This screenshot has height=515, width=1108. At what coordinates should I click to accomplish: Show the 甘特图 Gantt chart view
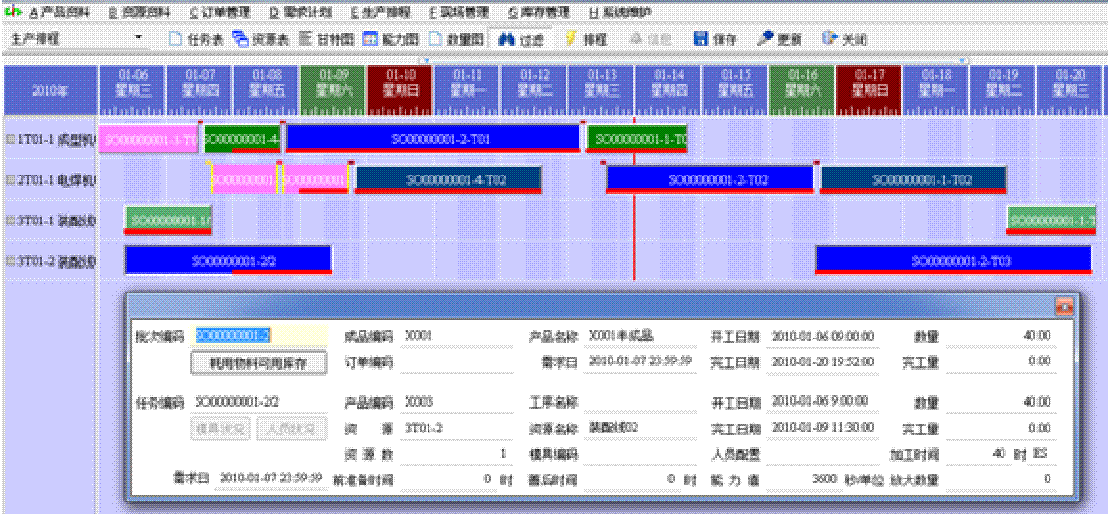[x=326, y=40]
